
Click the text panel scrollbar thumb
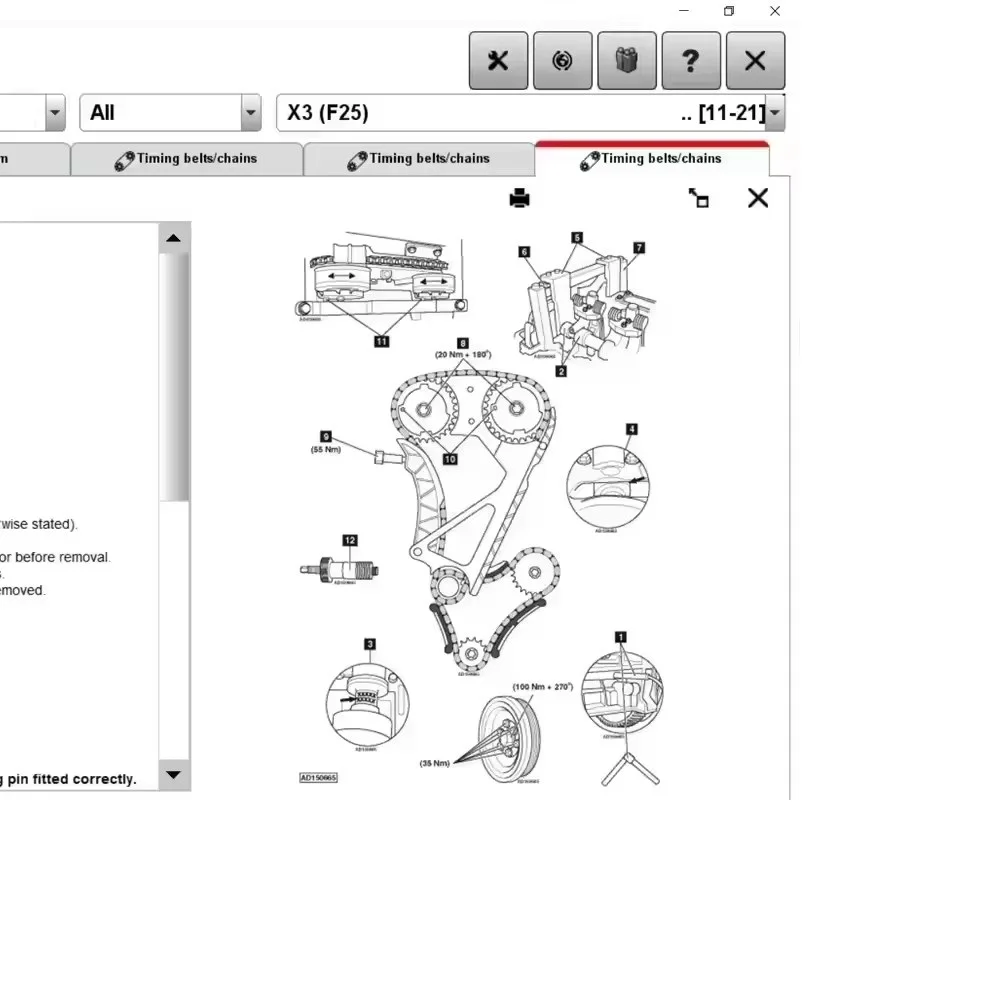[173, 377]
